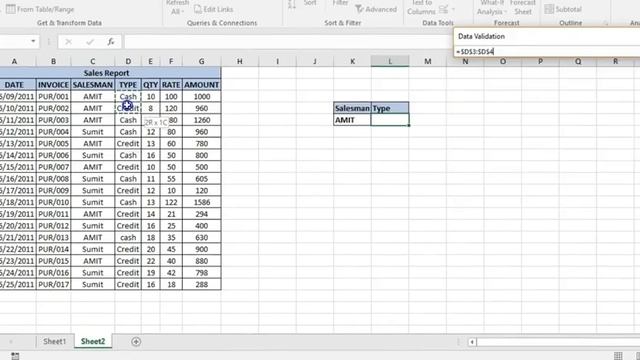Click the Sales Report title cell

[107, 73]
